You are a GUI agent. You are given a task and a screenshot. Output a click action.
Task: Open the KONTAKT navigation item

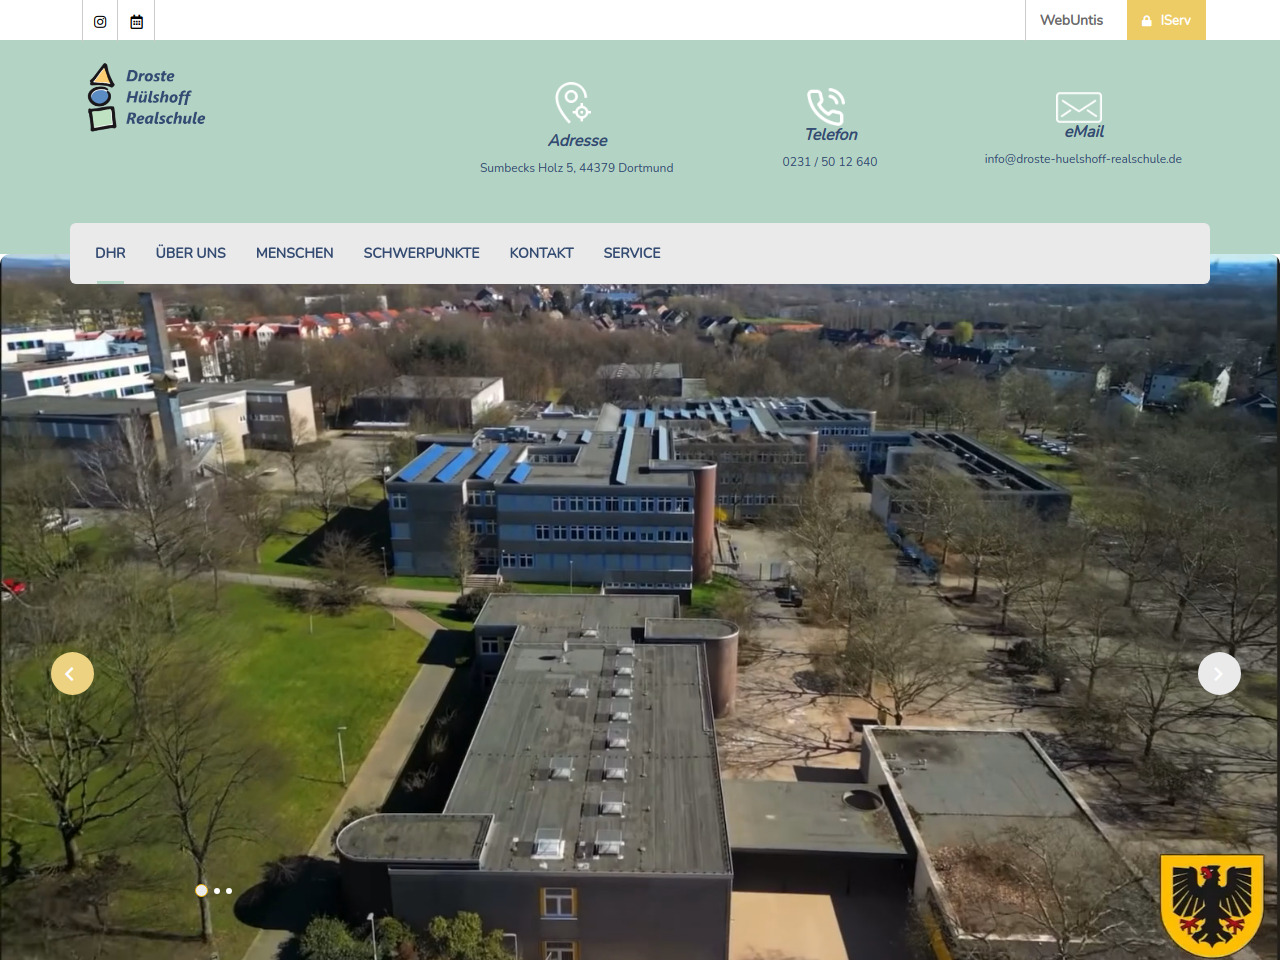pos(541,253)
